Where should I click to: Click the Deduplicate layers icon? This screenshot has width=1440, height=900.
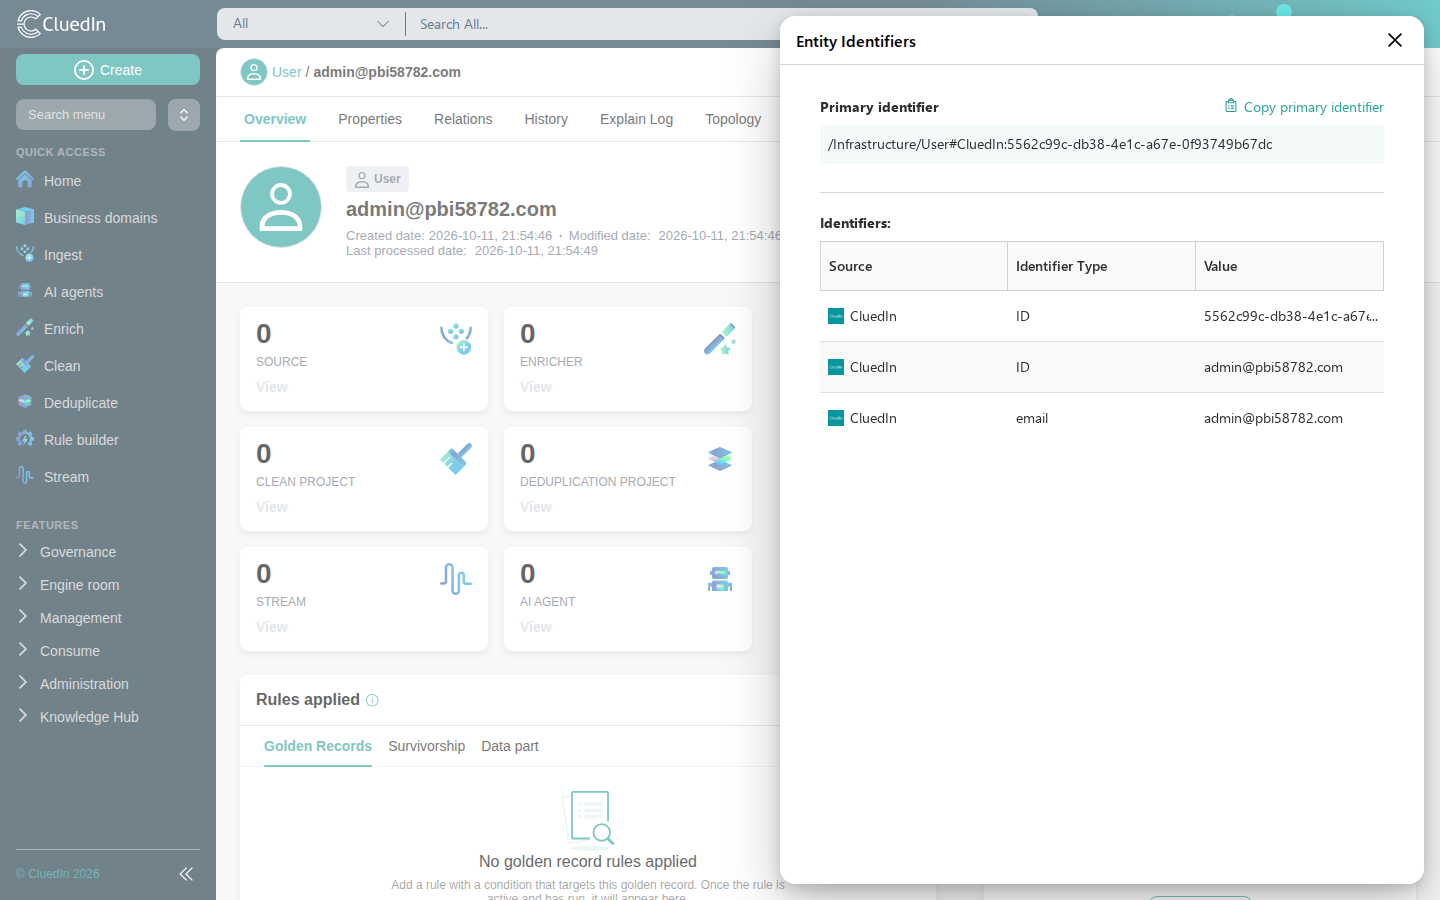tap(25, 402)
